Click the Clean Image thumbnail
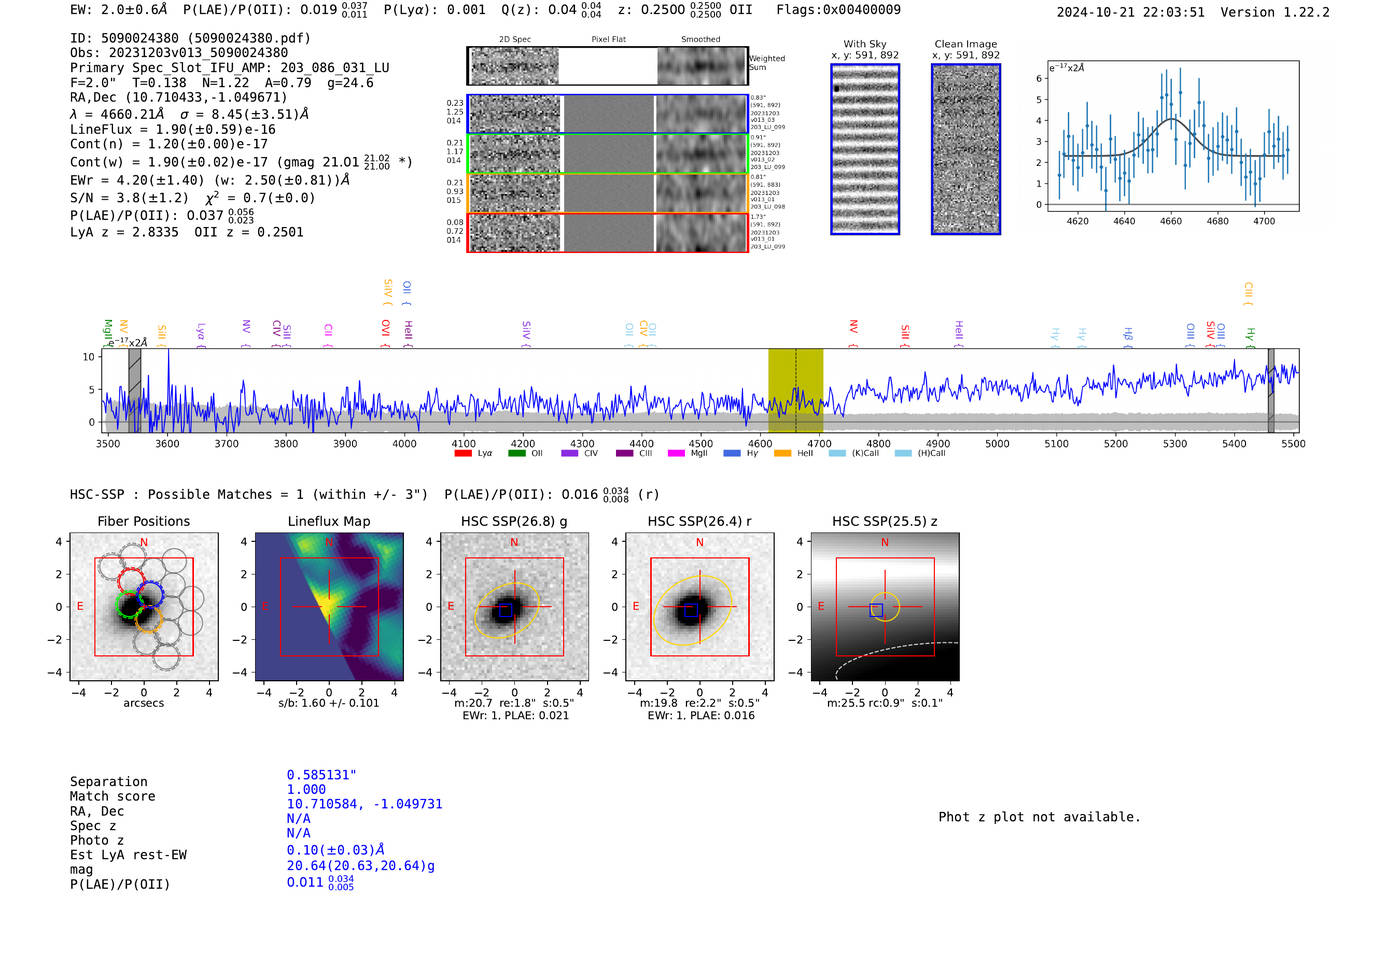 [966, 149]
